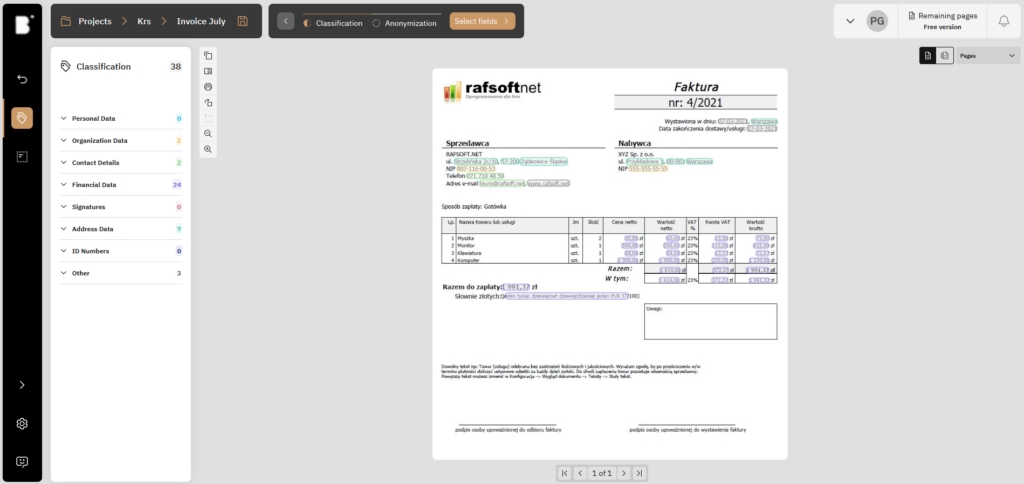Viewport: 1024px width, 484px height.
Task: Click the zoom in magnifier icon
Action: (x=208, y=149)
